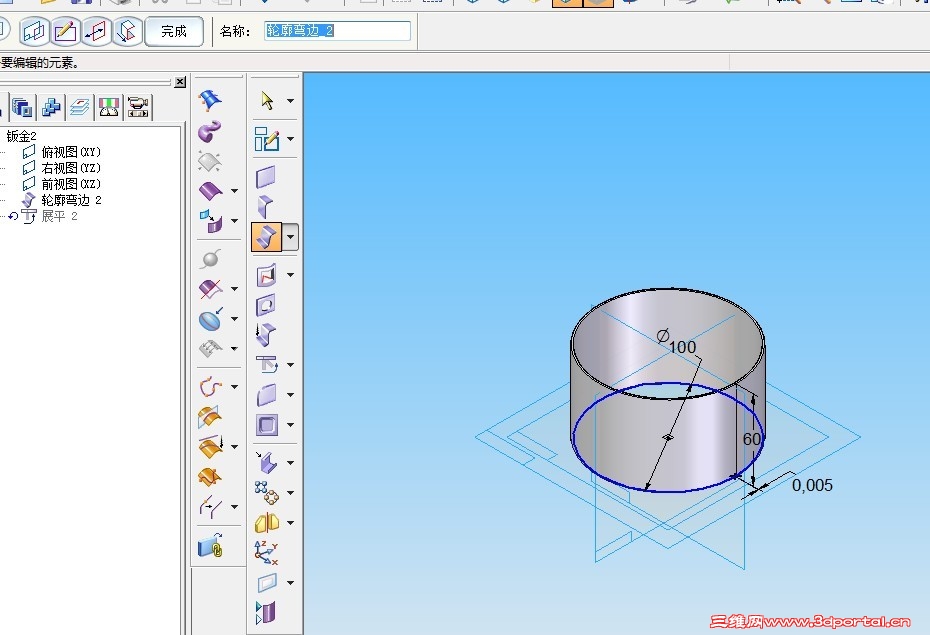Select the 轮廓弯边 2 feature in tree
930x635 pixels.
point(71,200)
